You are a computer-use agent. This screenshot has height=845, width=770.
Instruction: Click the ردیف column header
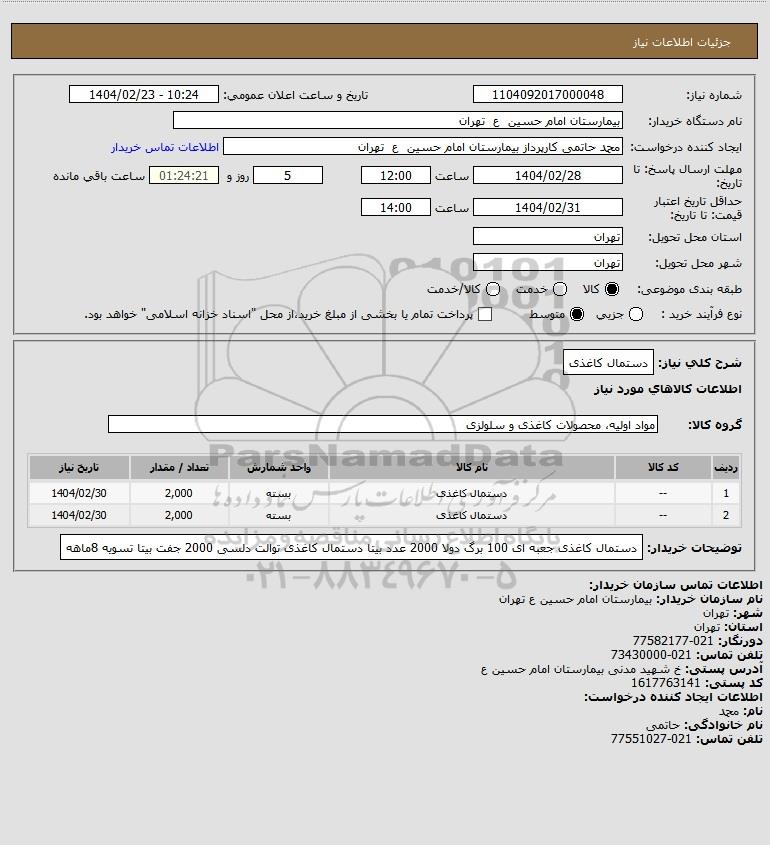pos(726,467)
